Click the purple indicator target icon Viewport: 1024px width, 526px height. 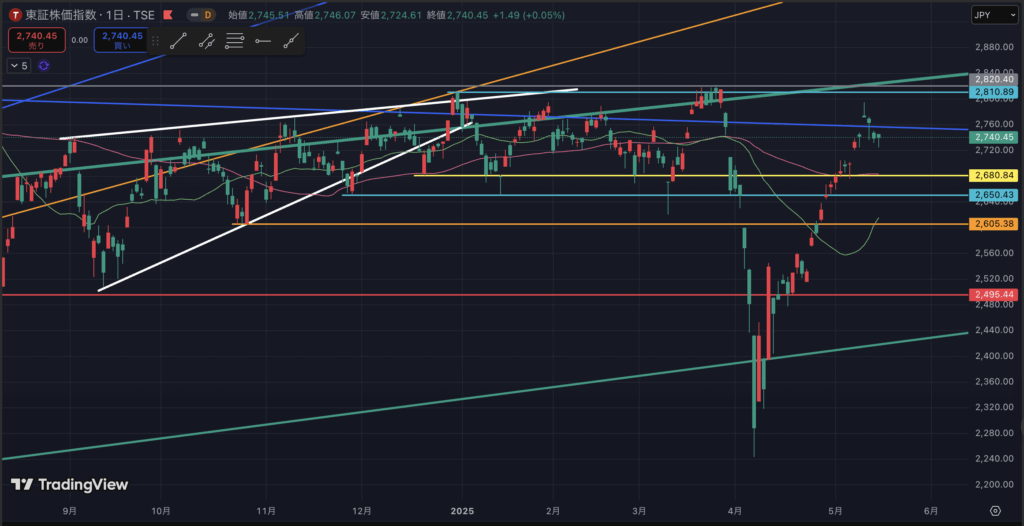pos(44,65)
